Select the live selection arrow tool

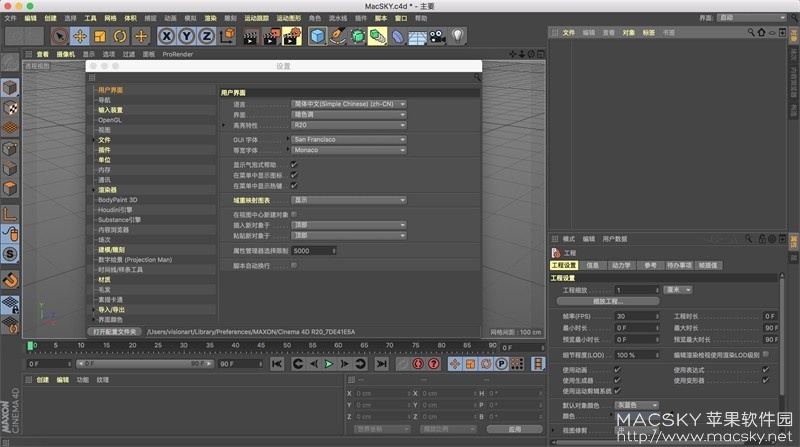(60, 36)
